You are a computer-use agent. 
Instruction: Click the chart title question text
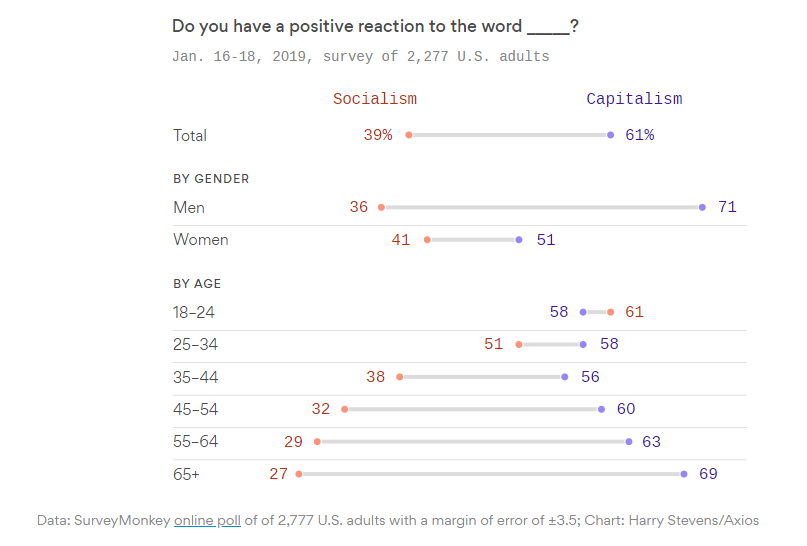[x=375, y=27]
